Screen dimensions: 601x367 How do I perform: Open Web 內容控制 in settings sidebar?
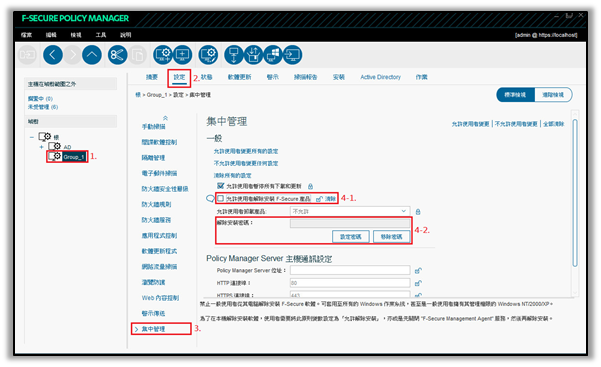point(160,298)
